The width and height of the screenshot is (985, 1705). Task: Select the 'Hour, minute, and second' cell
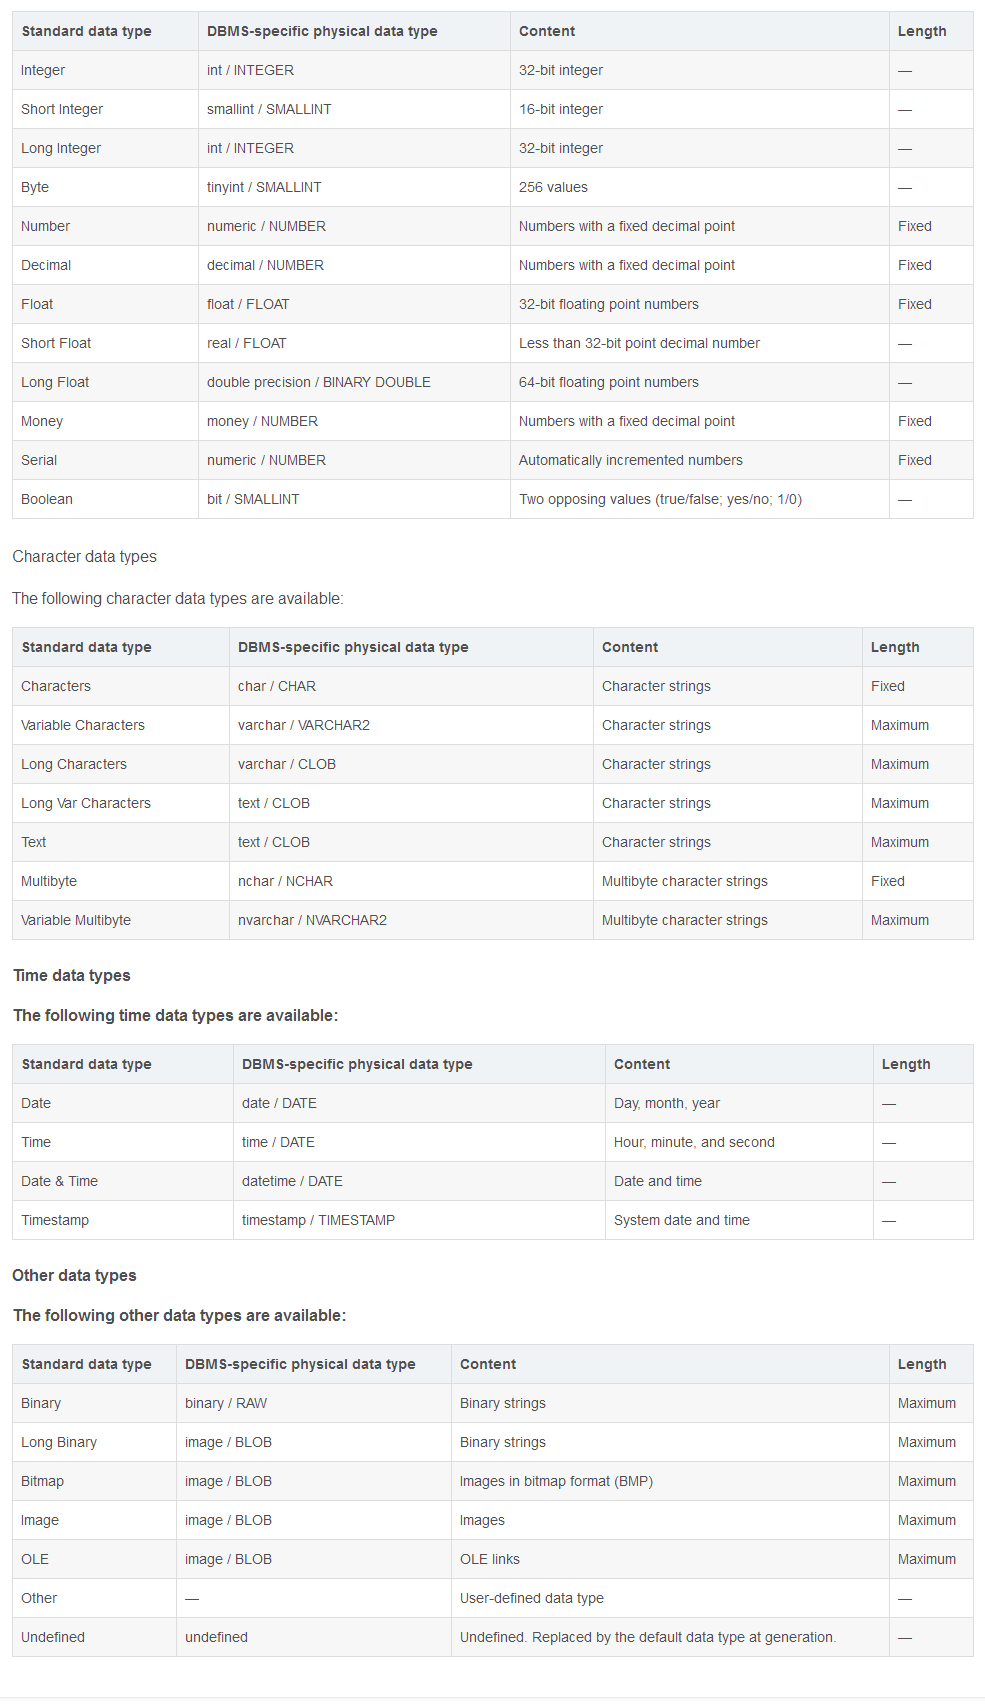pos(694,1142)
